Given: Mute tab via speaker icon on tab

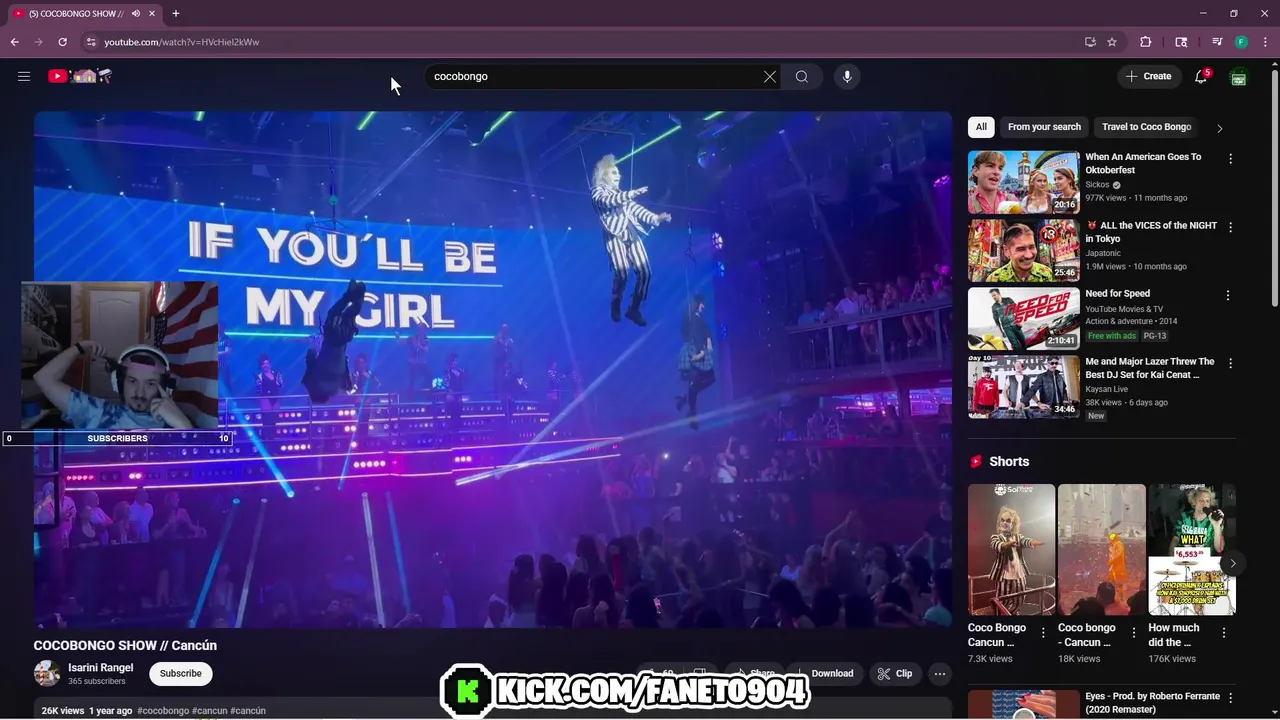Looking at the screenshot, I should pyautogui.click(x=136, y=14).
